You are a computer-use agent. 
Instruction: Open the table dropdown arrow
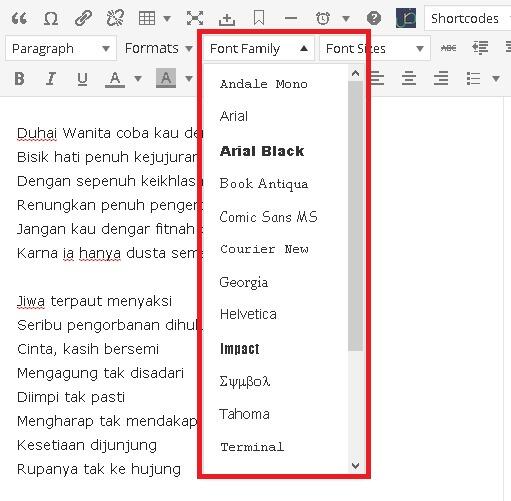point(167,18)
